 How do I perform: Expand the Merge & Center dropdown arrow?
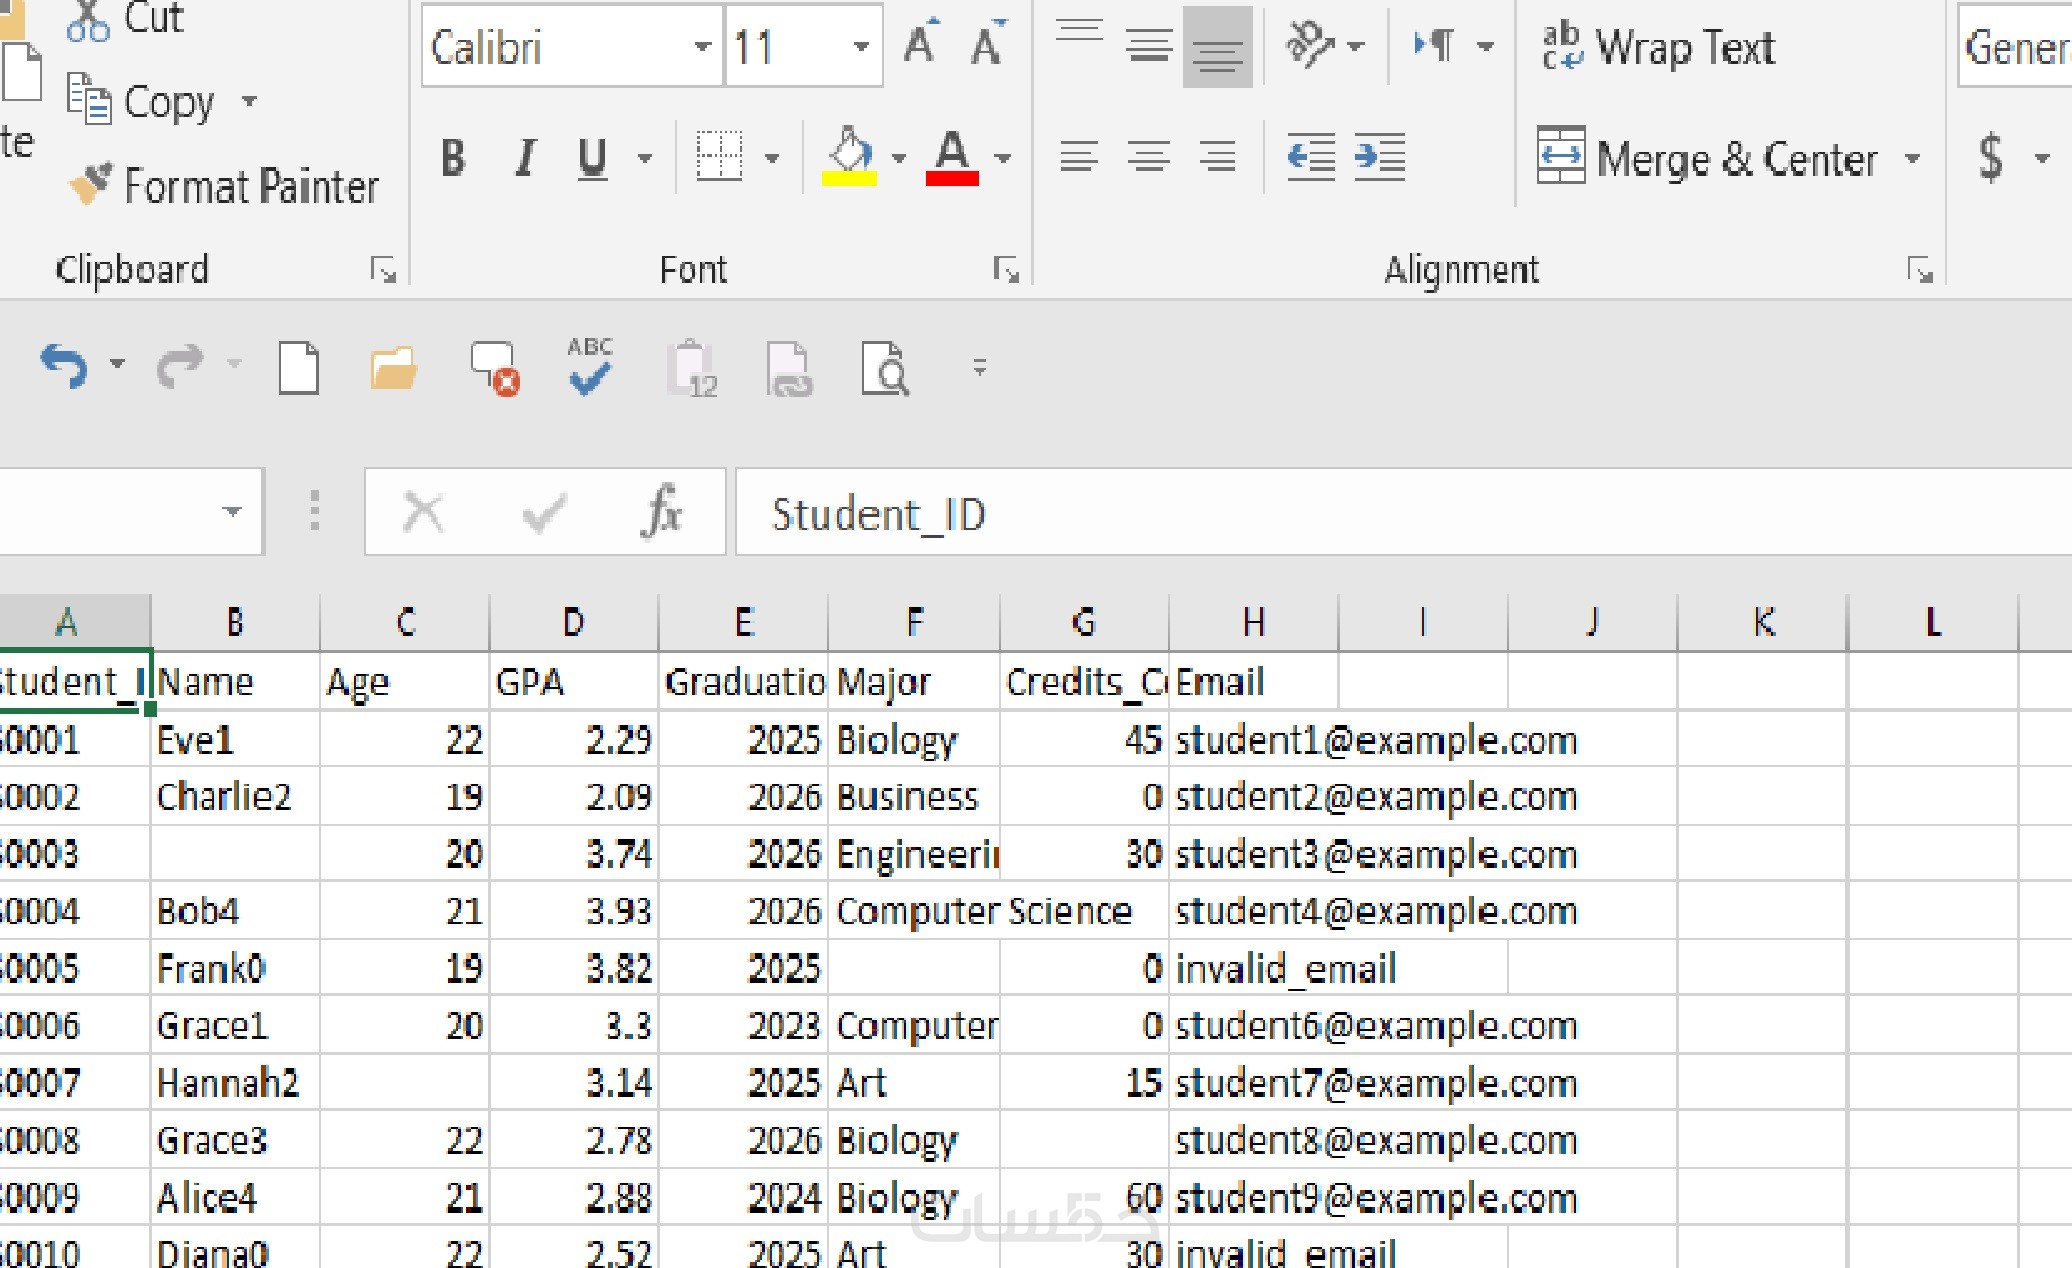pos(1912,159)
